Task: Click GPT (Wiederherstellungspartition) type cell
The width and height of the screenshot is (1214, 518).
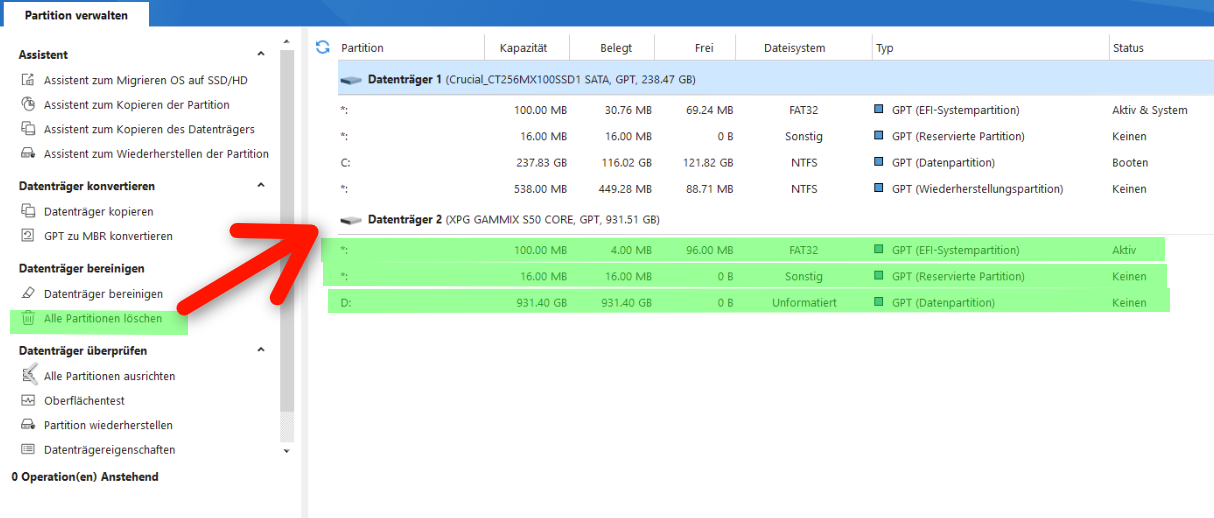Action: pos(977,188)
